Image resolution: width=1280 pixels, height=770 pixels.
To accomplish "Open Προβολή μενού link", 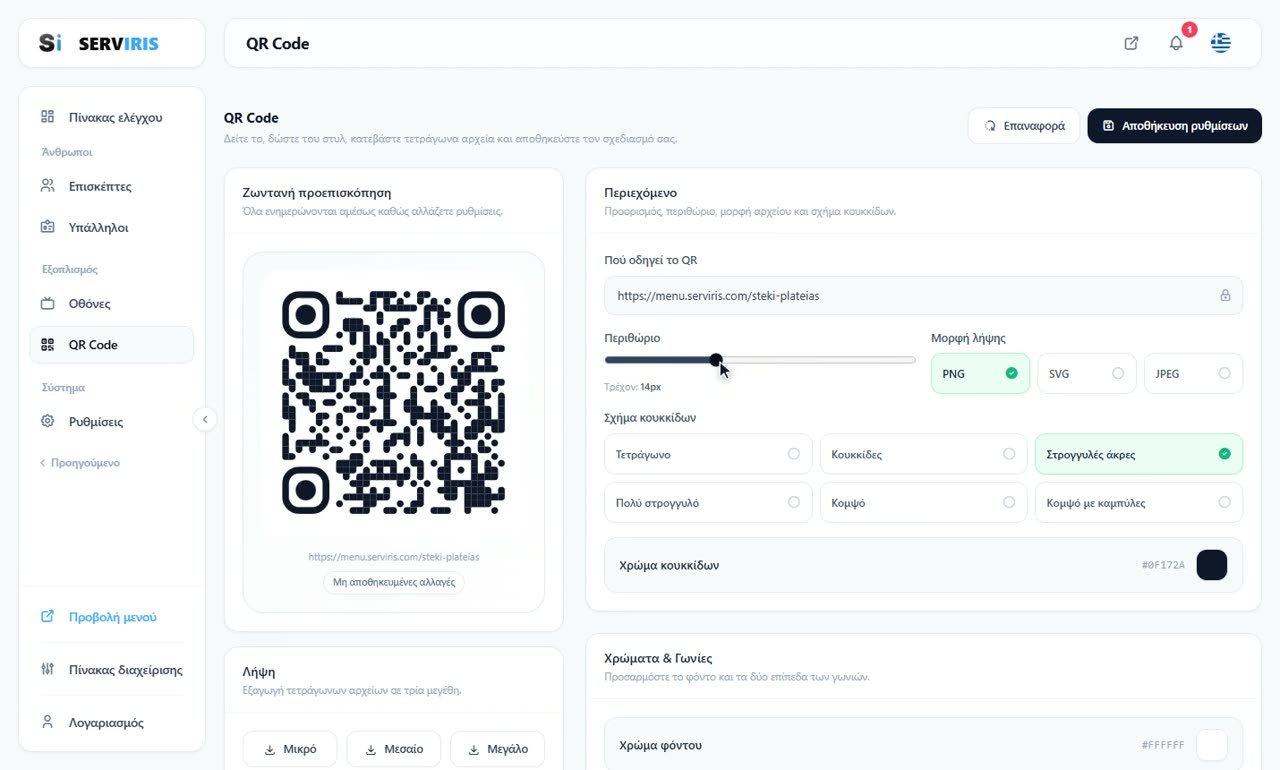I will pos(111,617).
